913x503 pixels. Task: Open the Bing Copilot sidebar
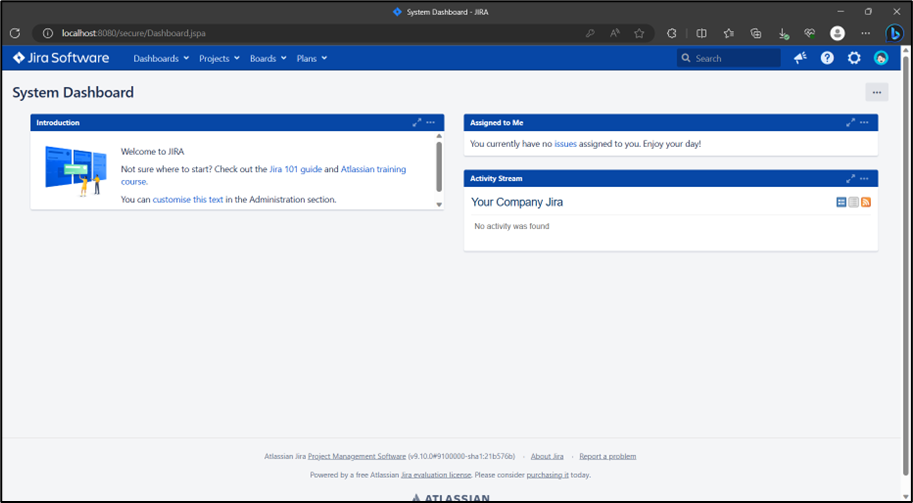[894, 33]
